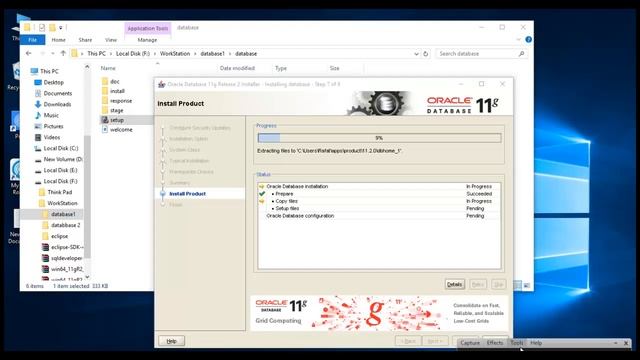This screenshot has width=640, height=360.
Task: Click Local Disk (F:) in address path
Action: 133,53
